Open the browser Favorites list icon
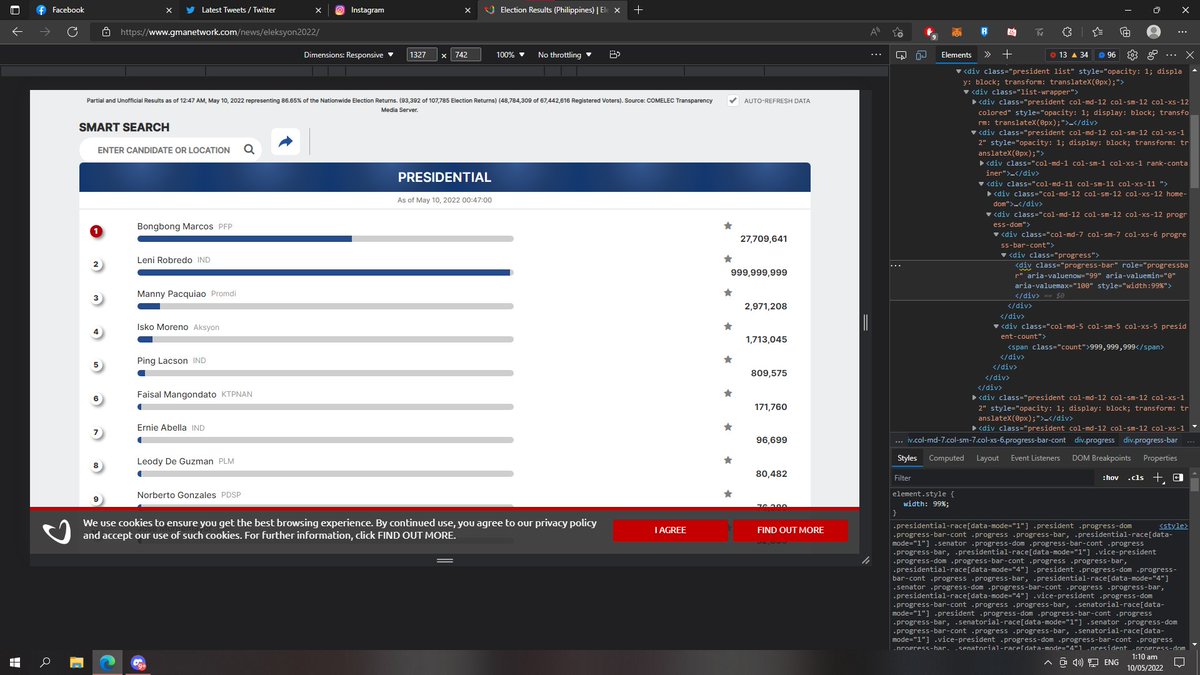The height and width of the screenshot is (675, 1200). tap(1097, 32)
